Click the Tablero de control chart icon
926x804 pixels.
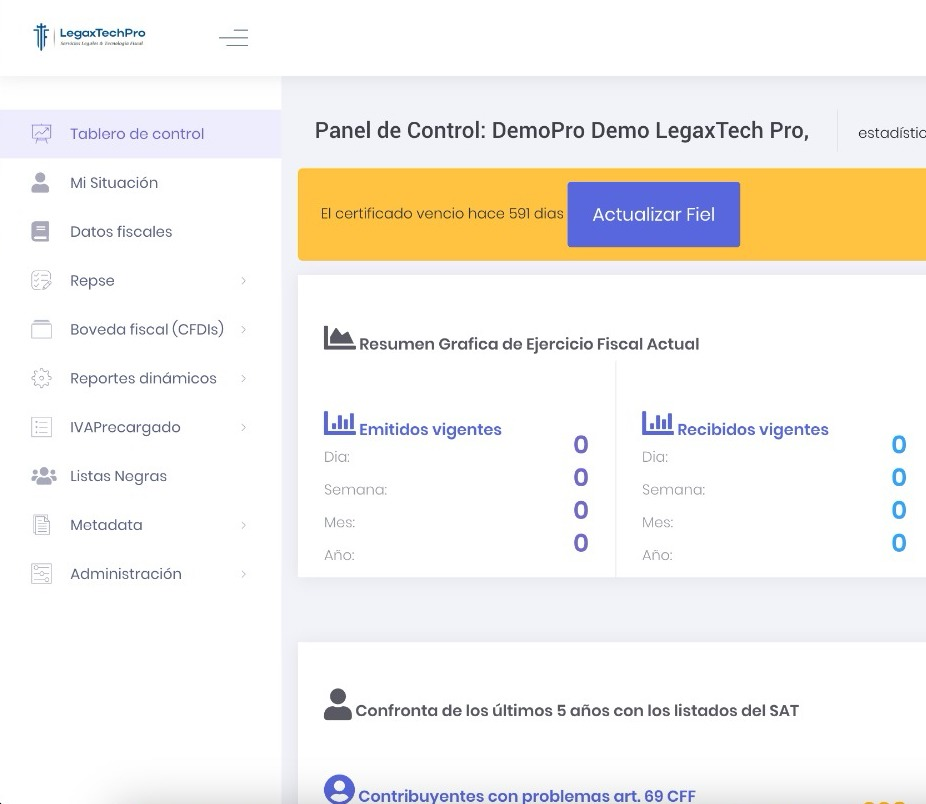coord(41,134)
